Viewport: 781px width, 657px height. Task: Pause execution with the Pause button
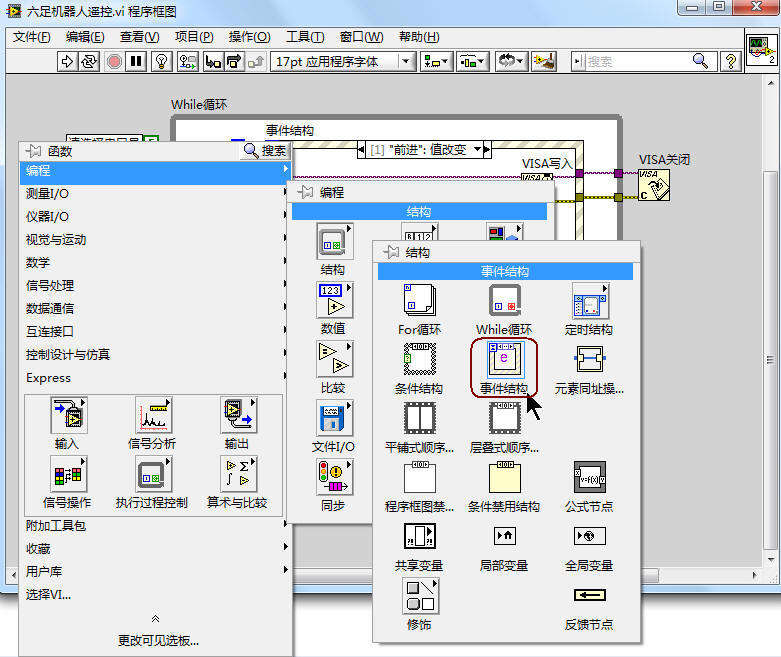point(136,61)
